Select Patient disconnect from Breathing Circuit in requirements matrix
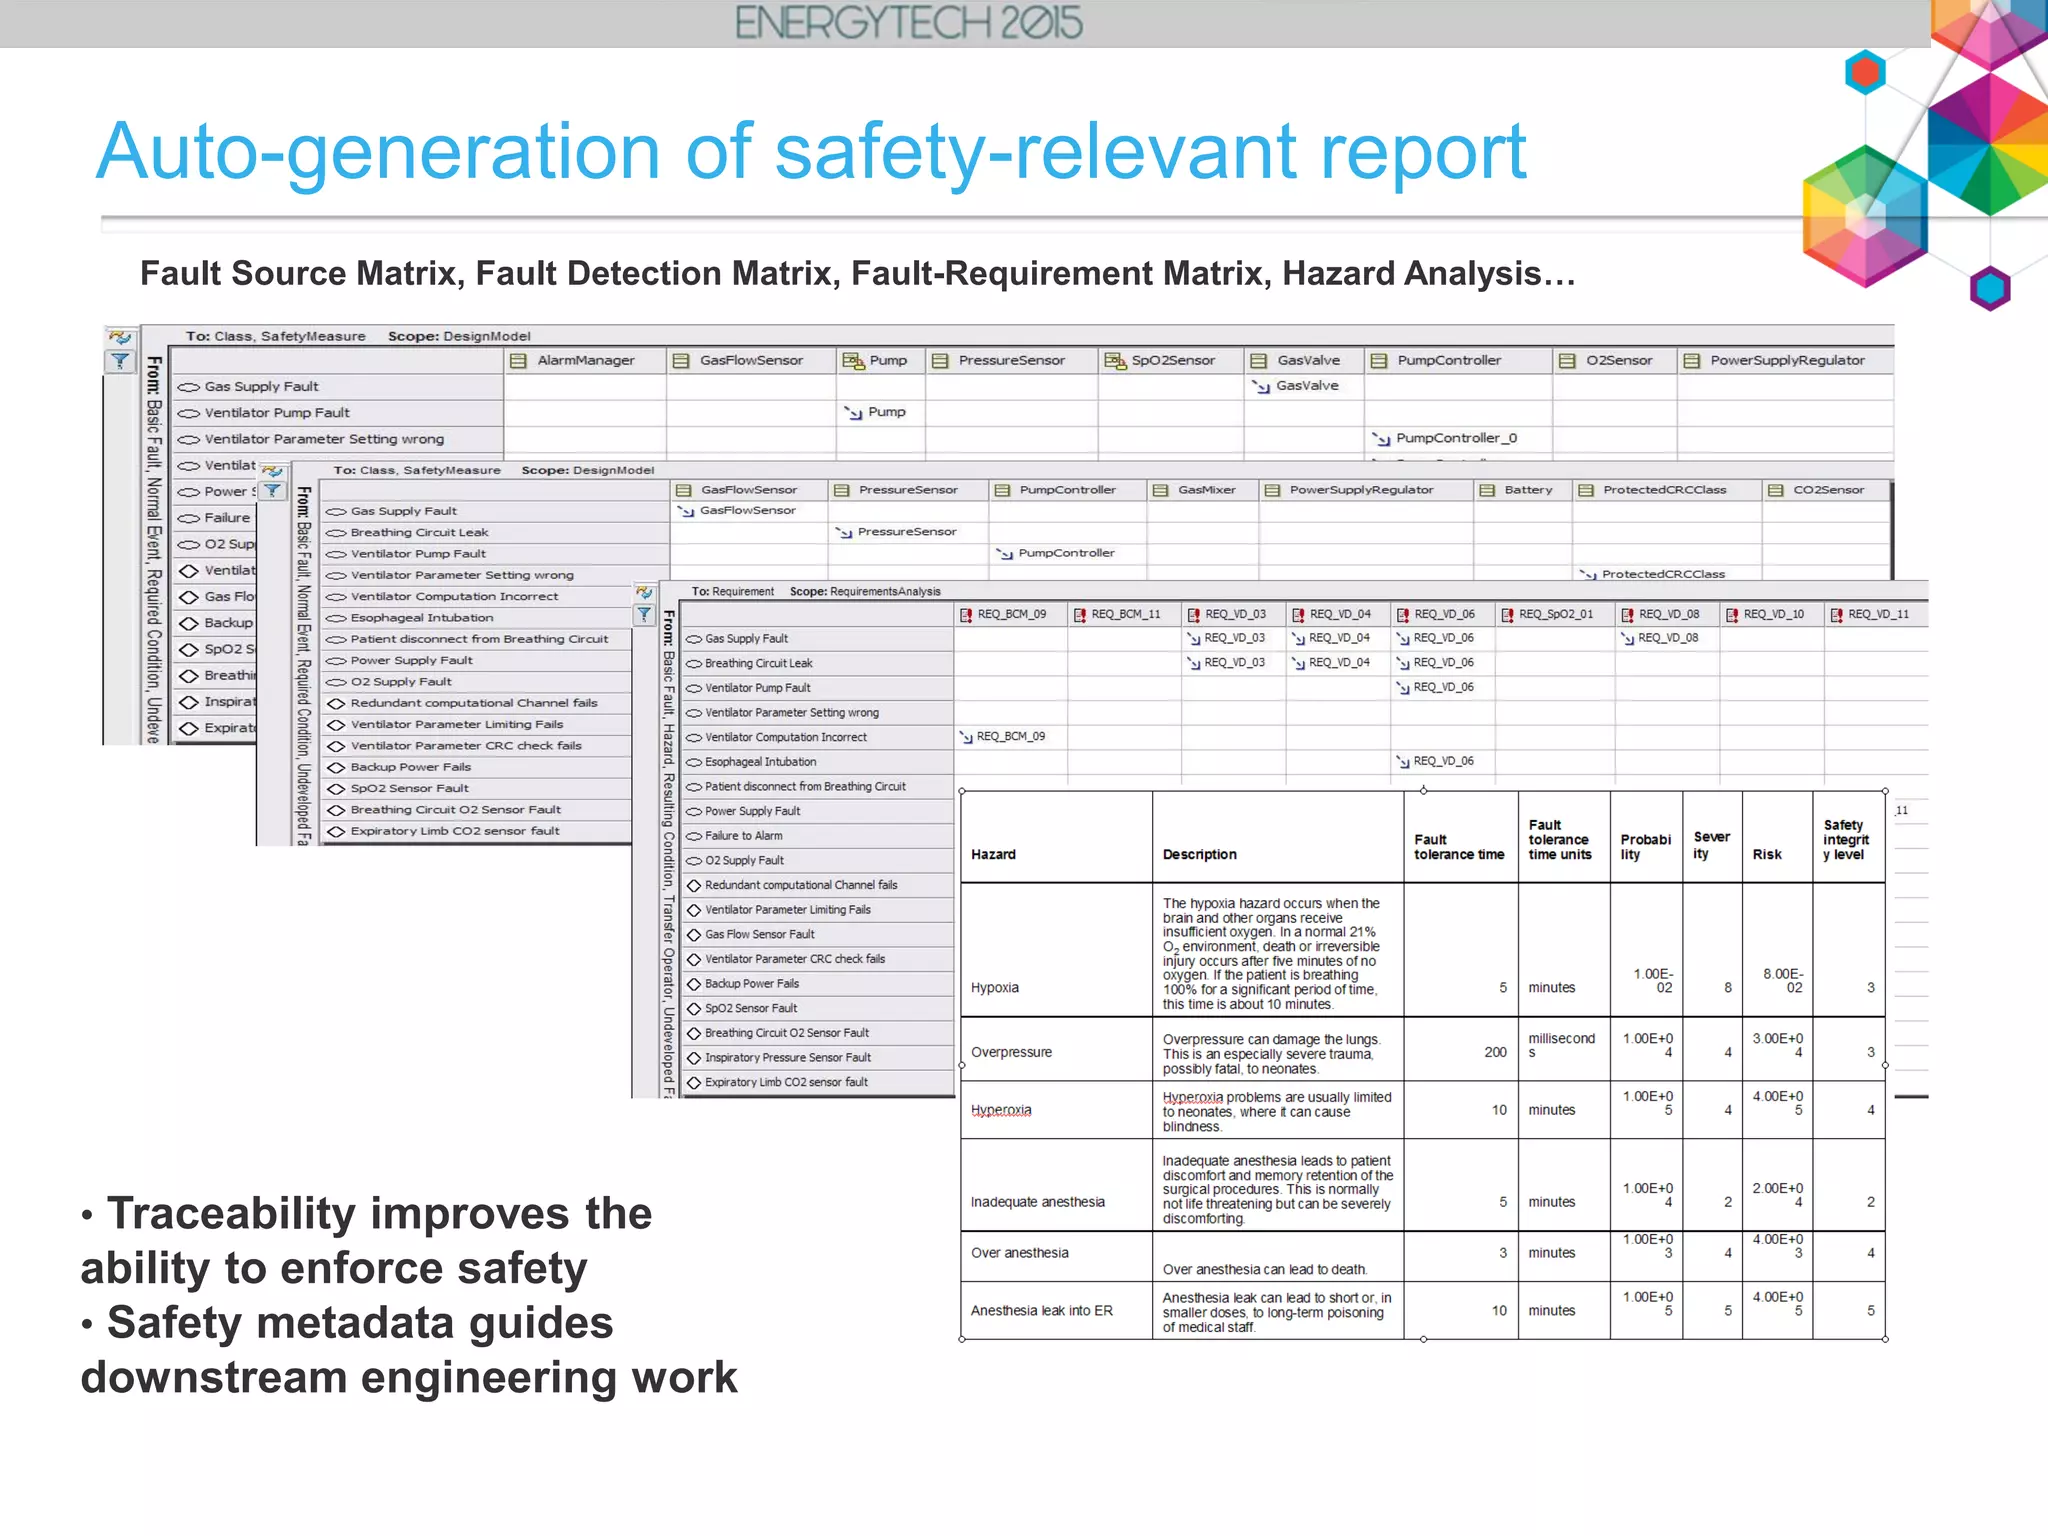This screenshot has width=2048, height=1536. click(817, 787)
